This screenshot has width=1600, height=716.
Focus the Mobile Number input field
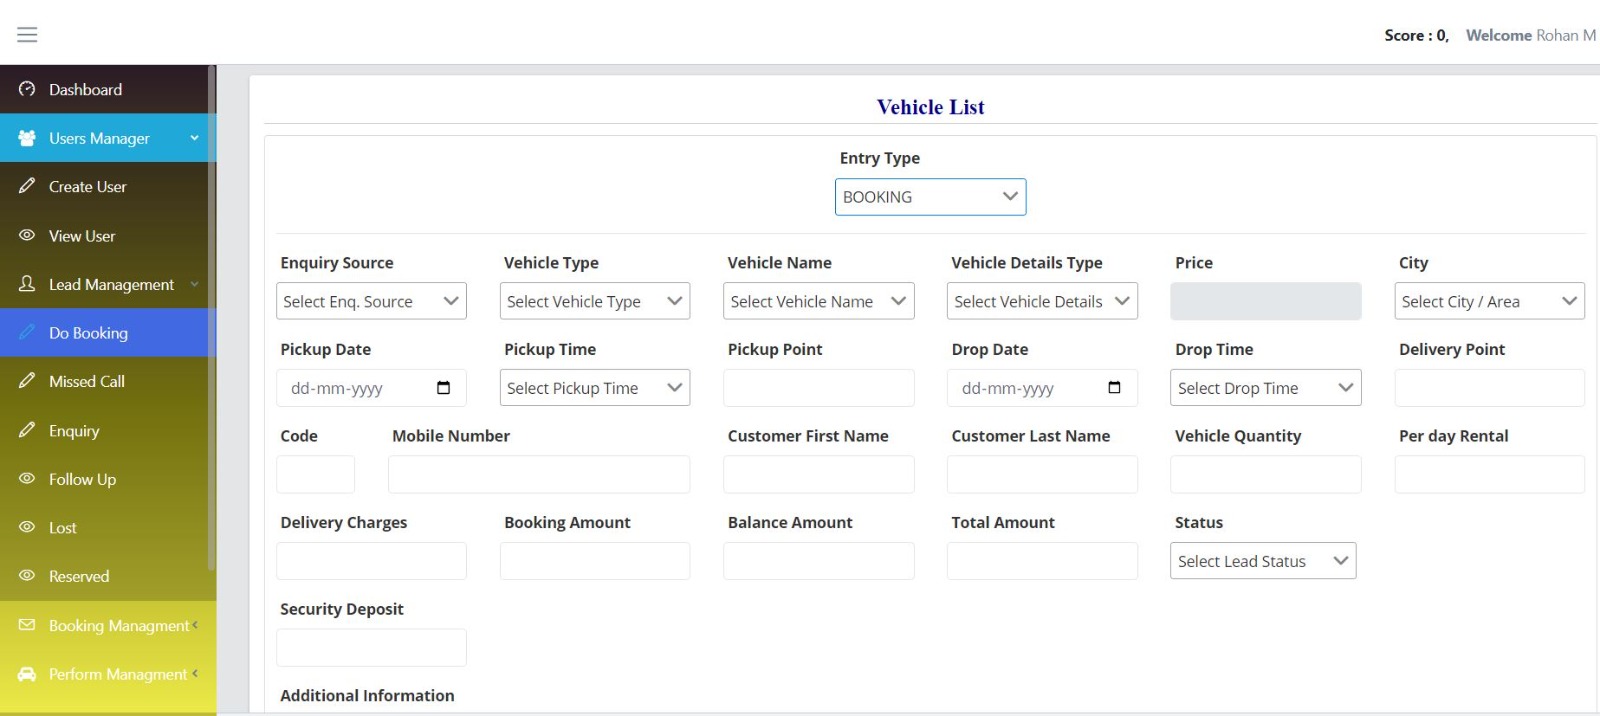pyautogui.click(x=538, y=474)
